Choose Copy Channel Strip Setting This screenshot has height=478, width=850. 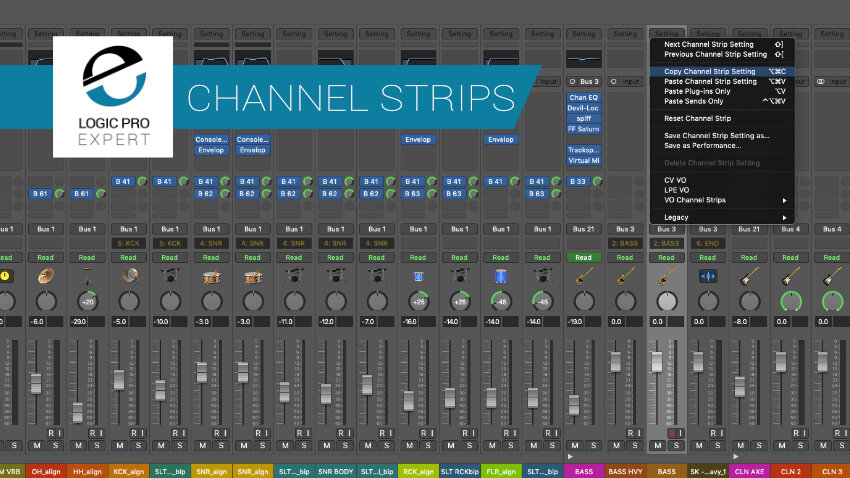click(x=722, y=72)
